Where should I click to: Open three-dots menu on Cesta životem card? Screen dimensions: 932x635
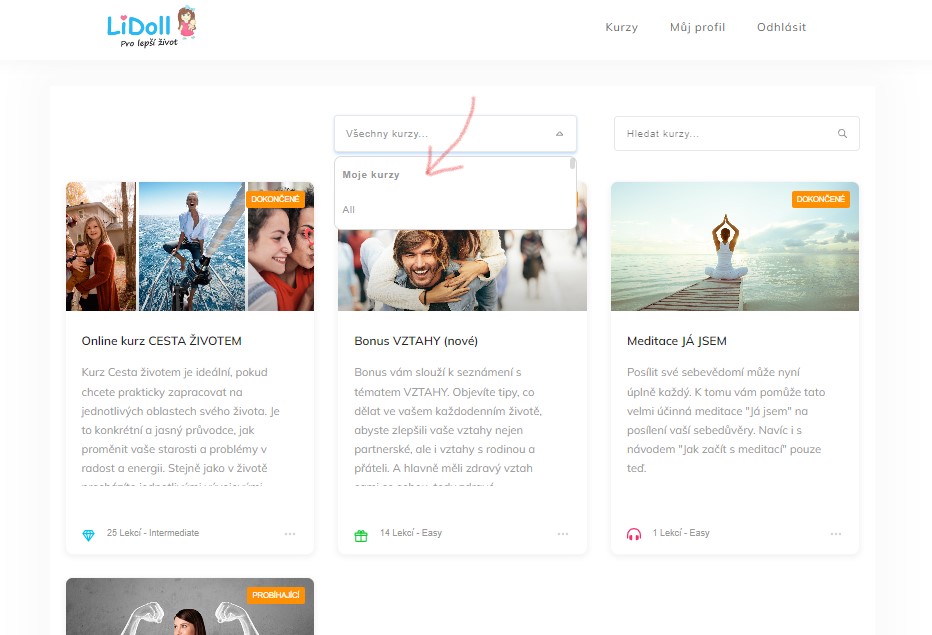290,534
